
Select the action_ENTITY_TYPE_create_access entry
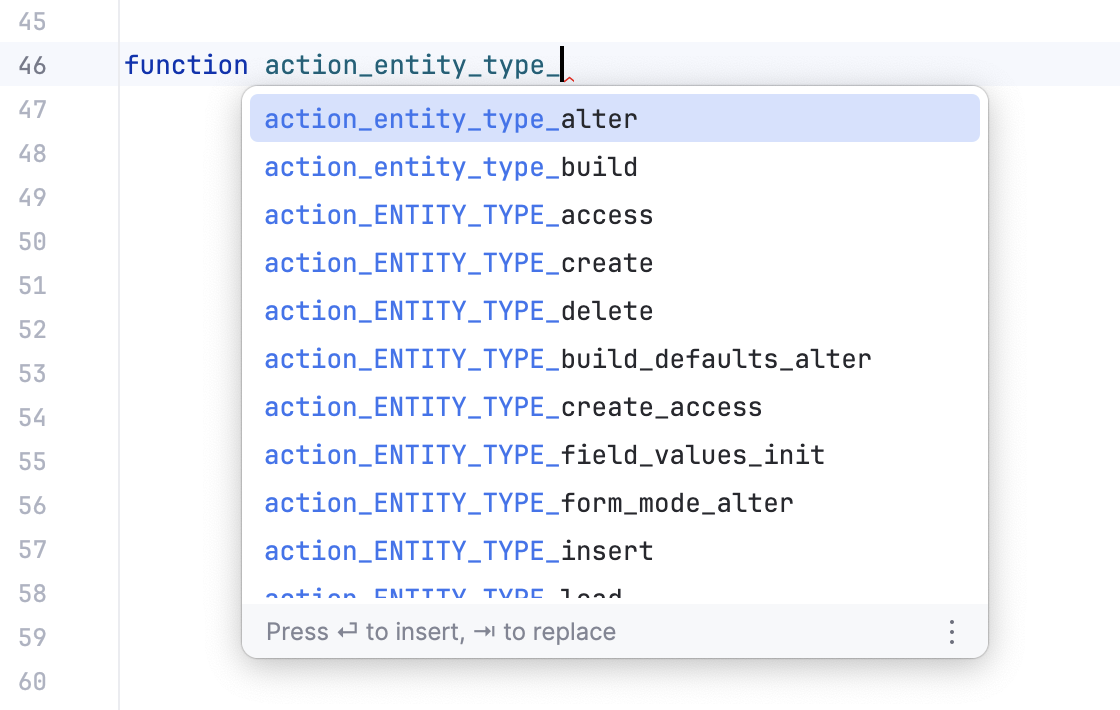coord(512,406)
